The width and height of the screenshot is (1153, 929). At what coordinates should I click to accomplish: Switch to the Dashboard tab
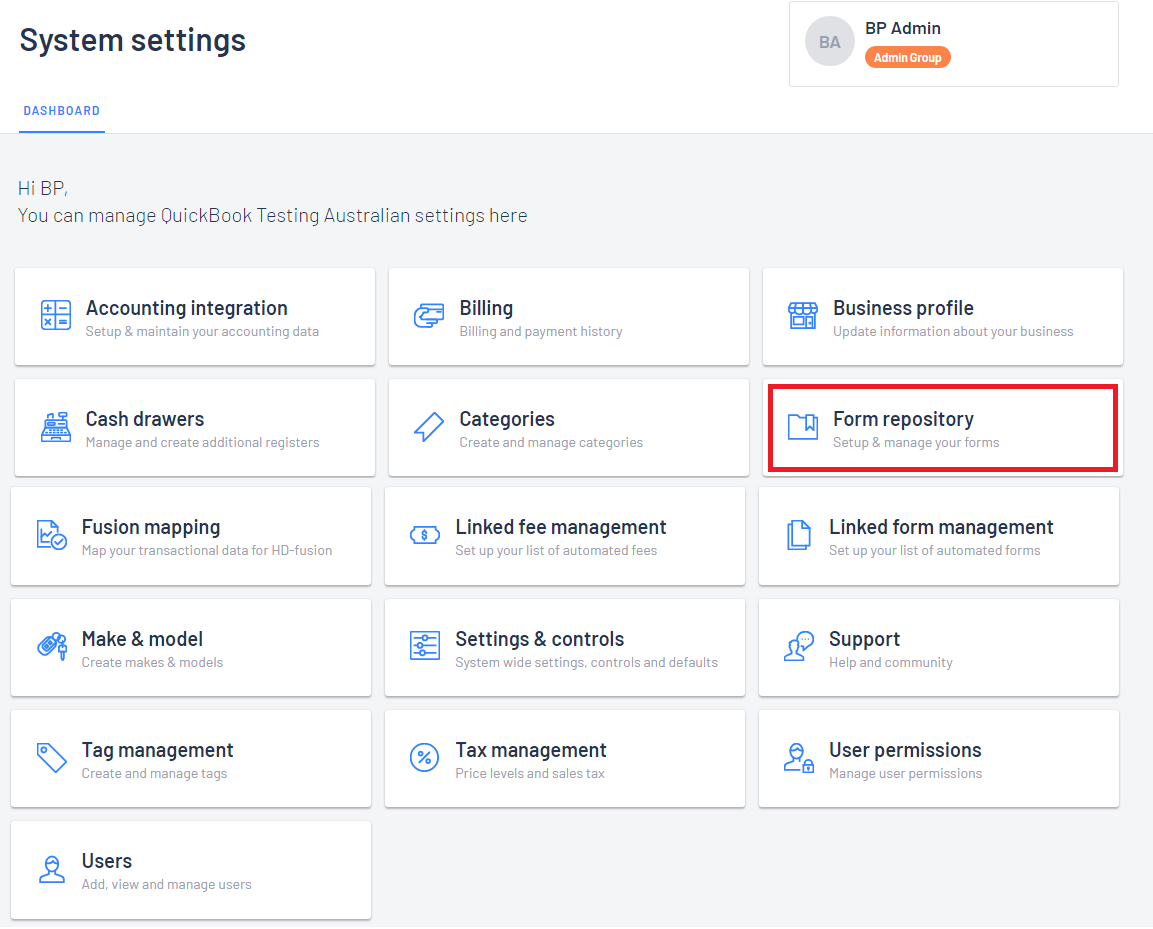[x=62, y=111]
